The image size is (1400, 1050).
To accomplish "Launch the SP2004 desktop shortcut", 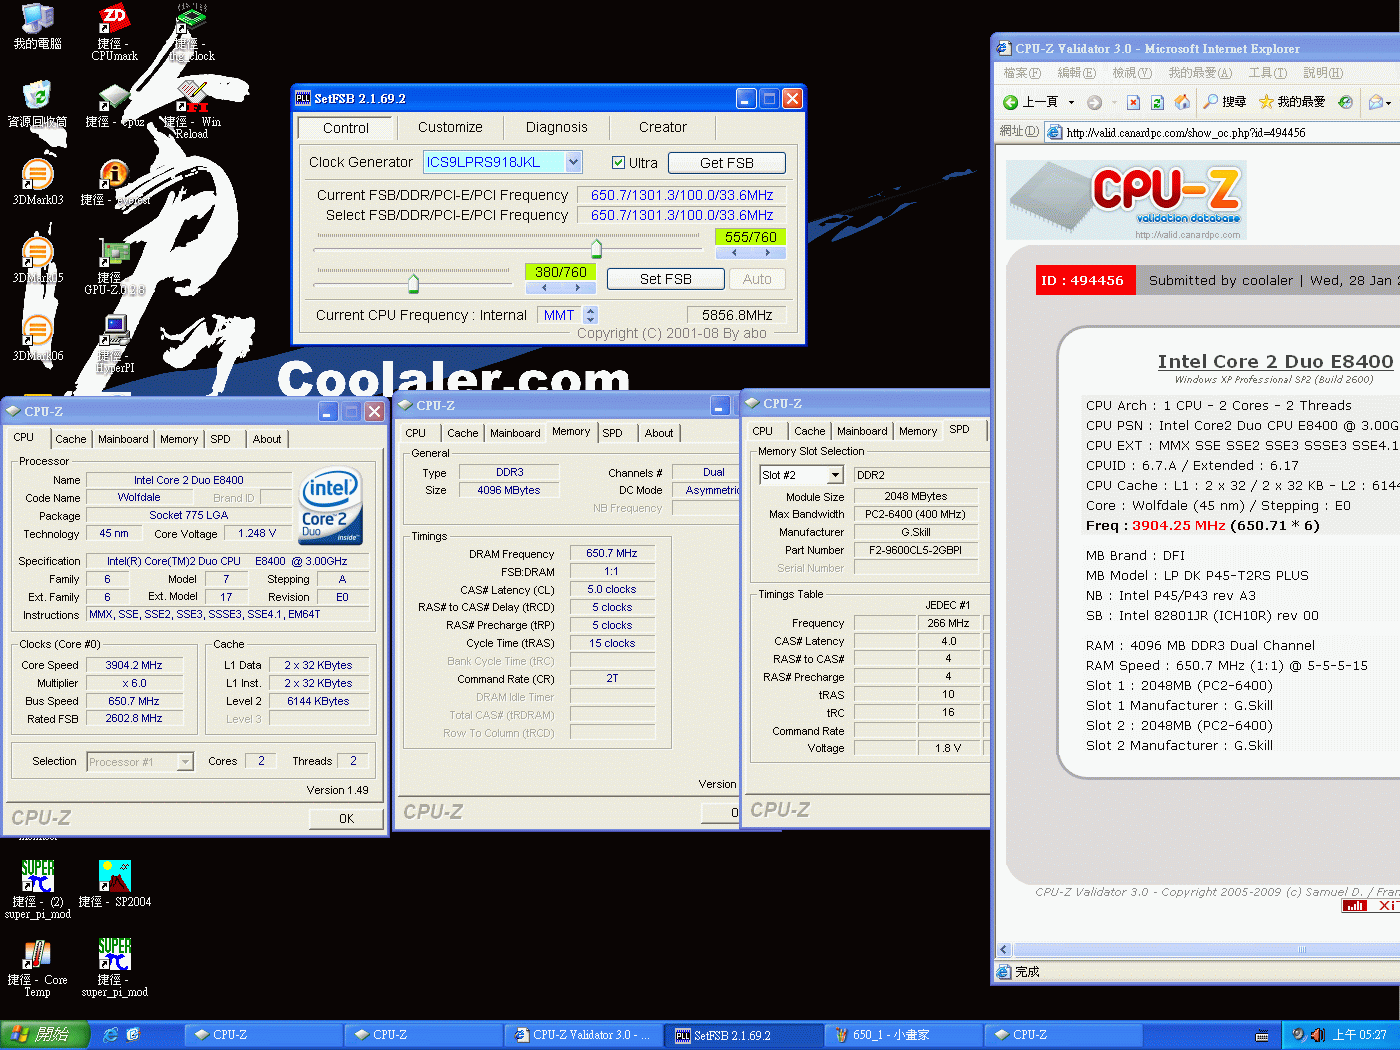I will [x=115, y=884].
